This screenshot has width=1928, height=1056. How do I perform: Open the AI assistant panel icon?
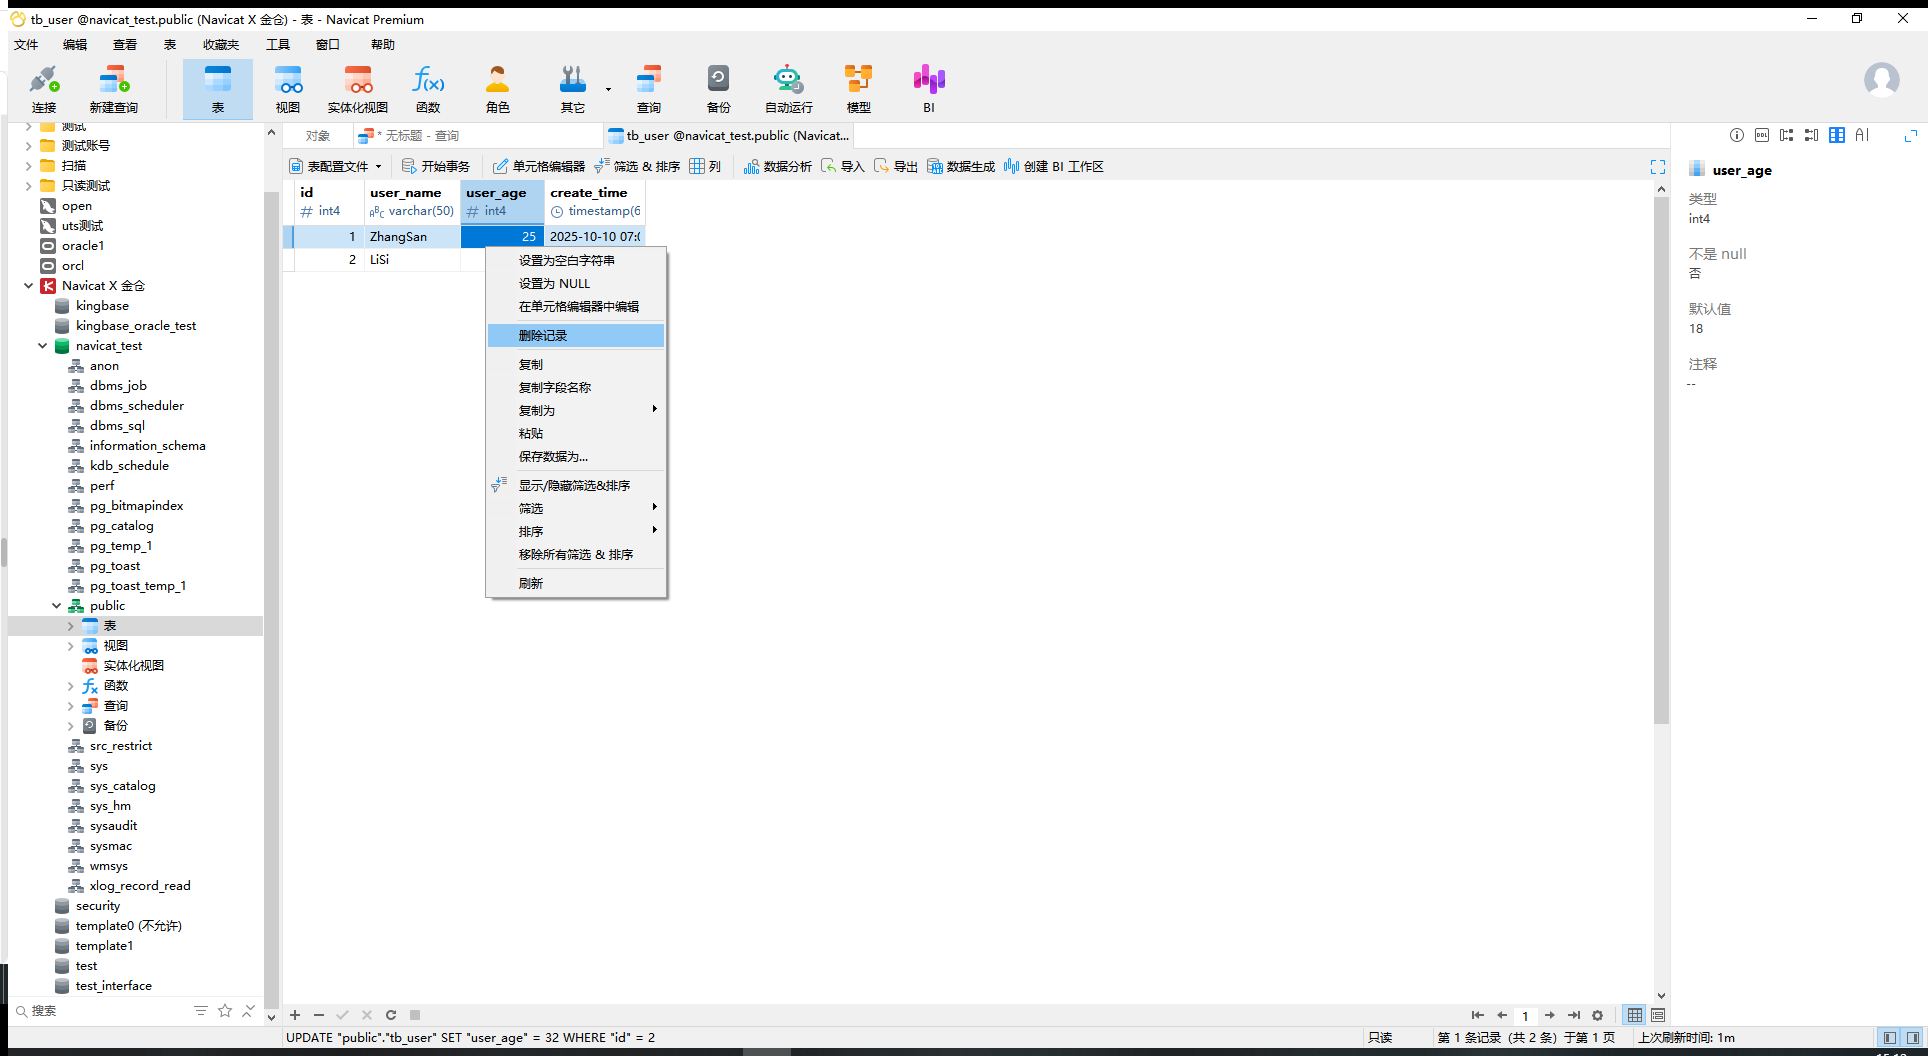[1862, 135]
